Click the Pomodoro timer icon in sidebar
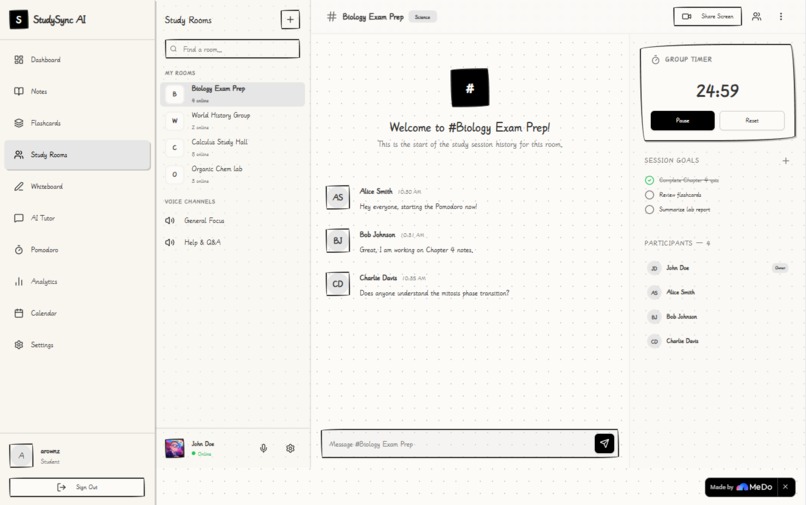The width and height of the screenshot is (806, 505). tap(19, 250)
